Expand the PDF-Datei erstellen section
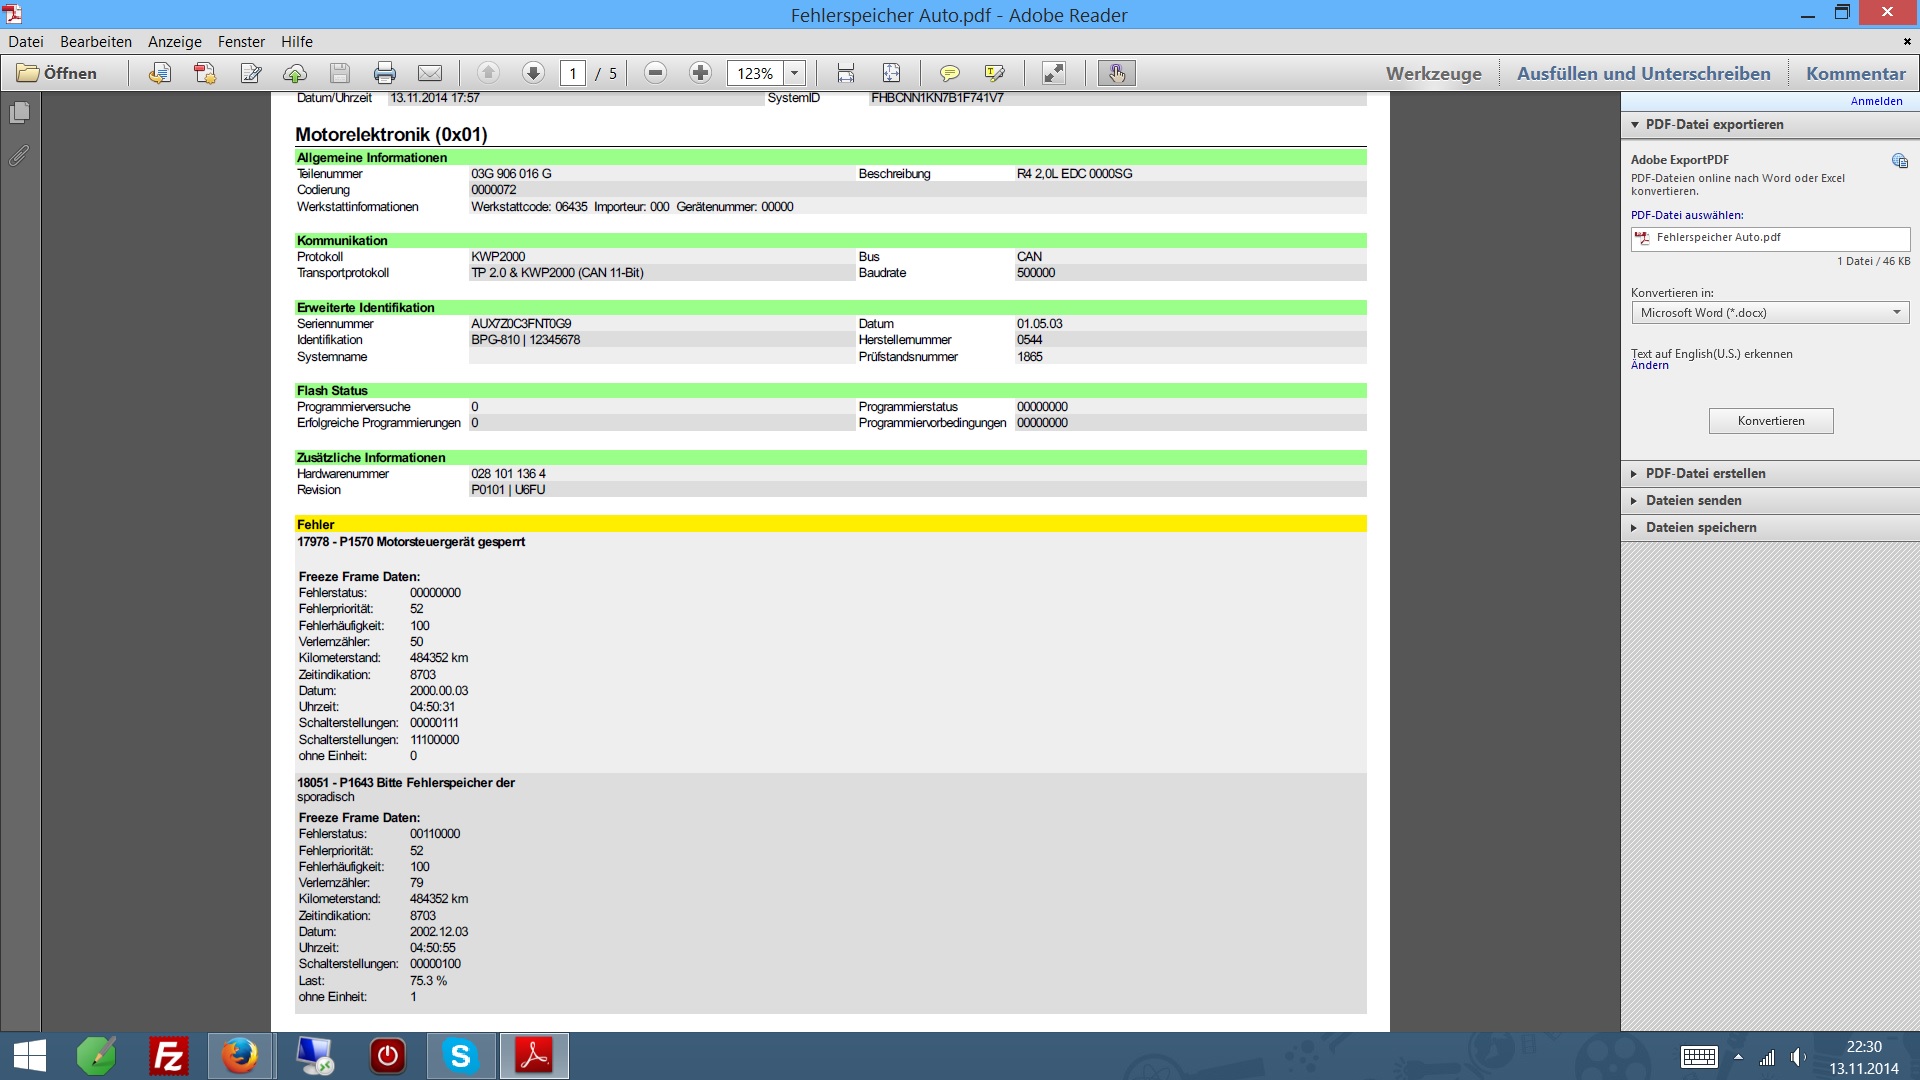The width and height of the screenshot is (1920, 1080). pyautogui.click(x=1705, y=473)
